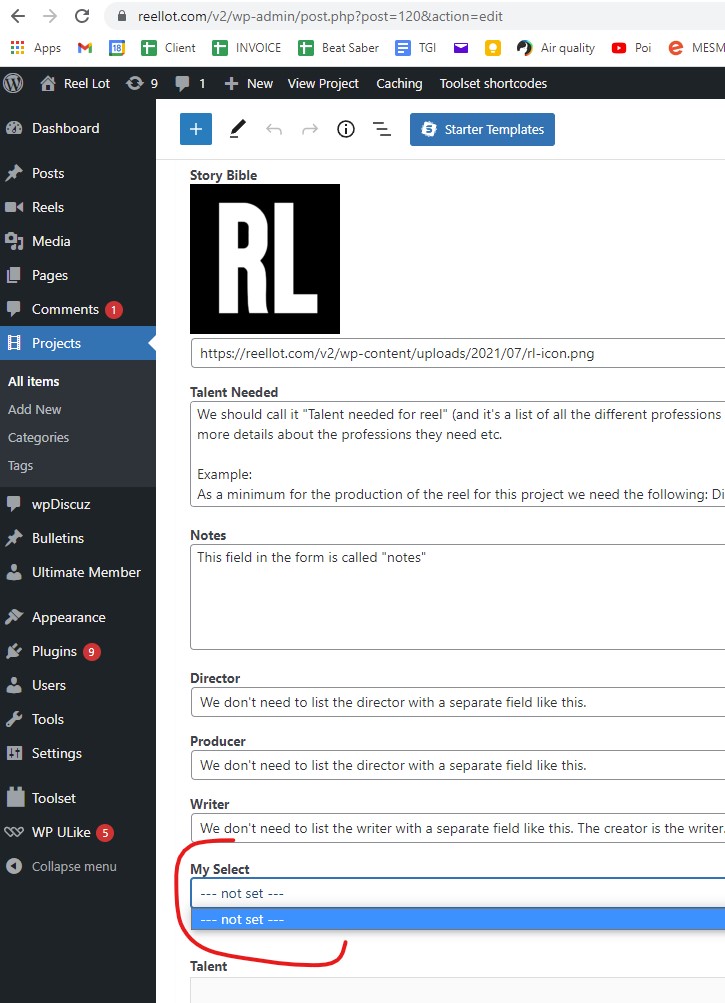Open the Beat Saber bookmark
Image resolution: width=725 pixels, height=1003 pixels.
click(339, 48)
